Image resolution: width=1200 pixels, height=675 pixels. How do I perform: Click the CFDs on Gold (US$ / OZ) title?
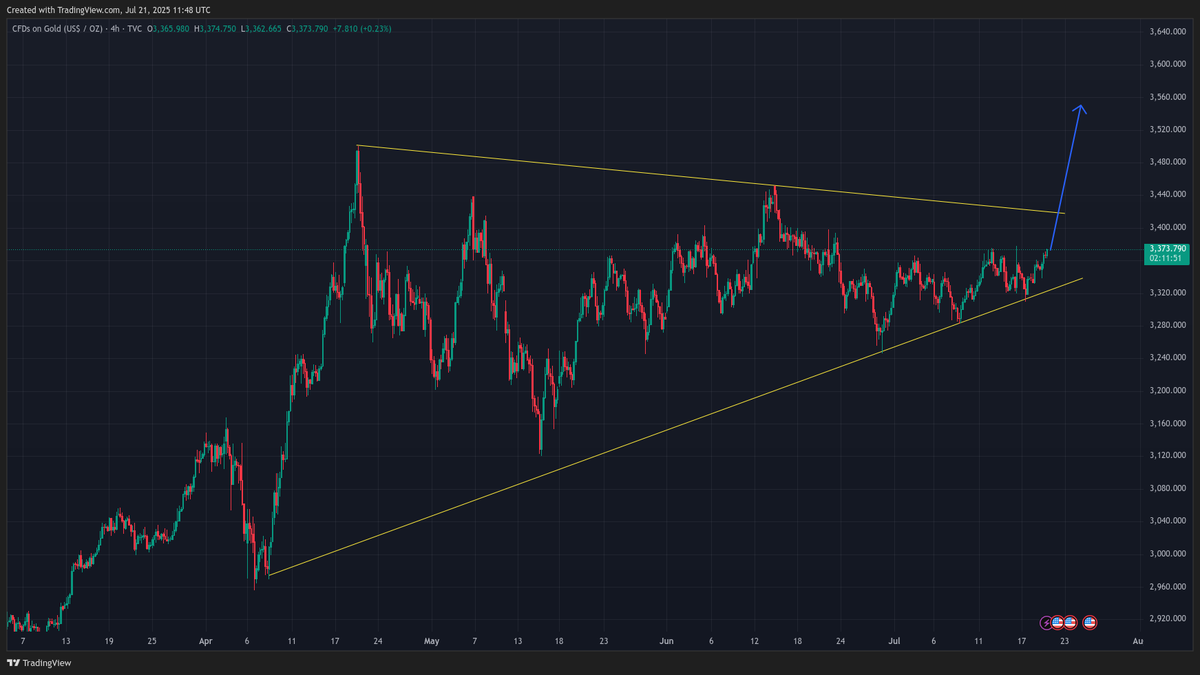tap(57, 28)
